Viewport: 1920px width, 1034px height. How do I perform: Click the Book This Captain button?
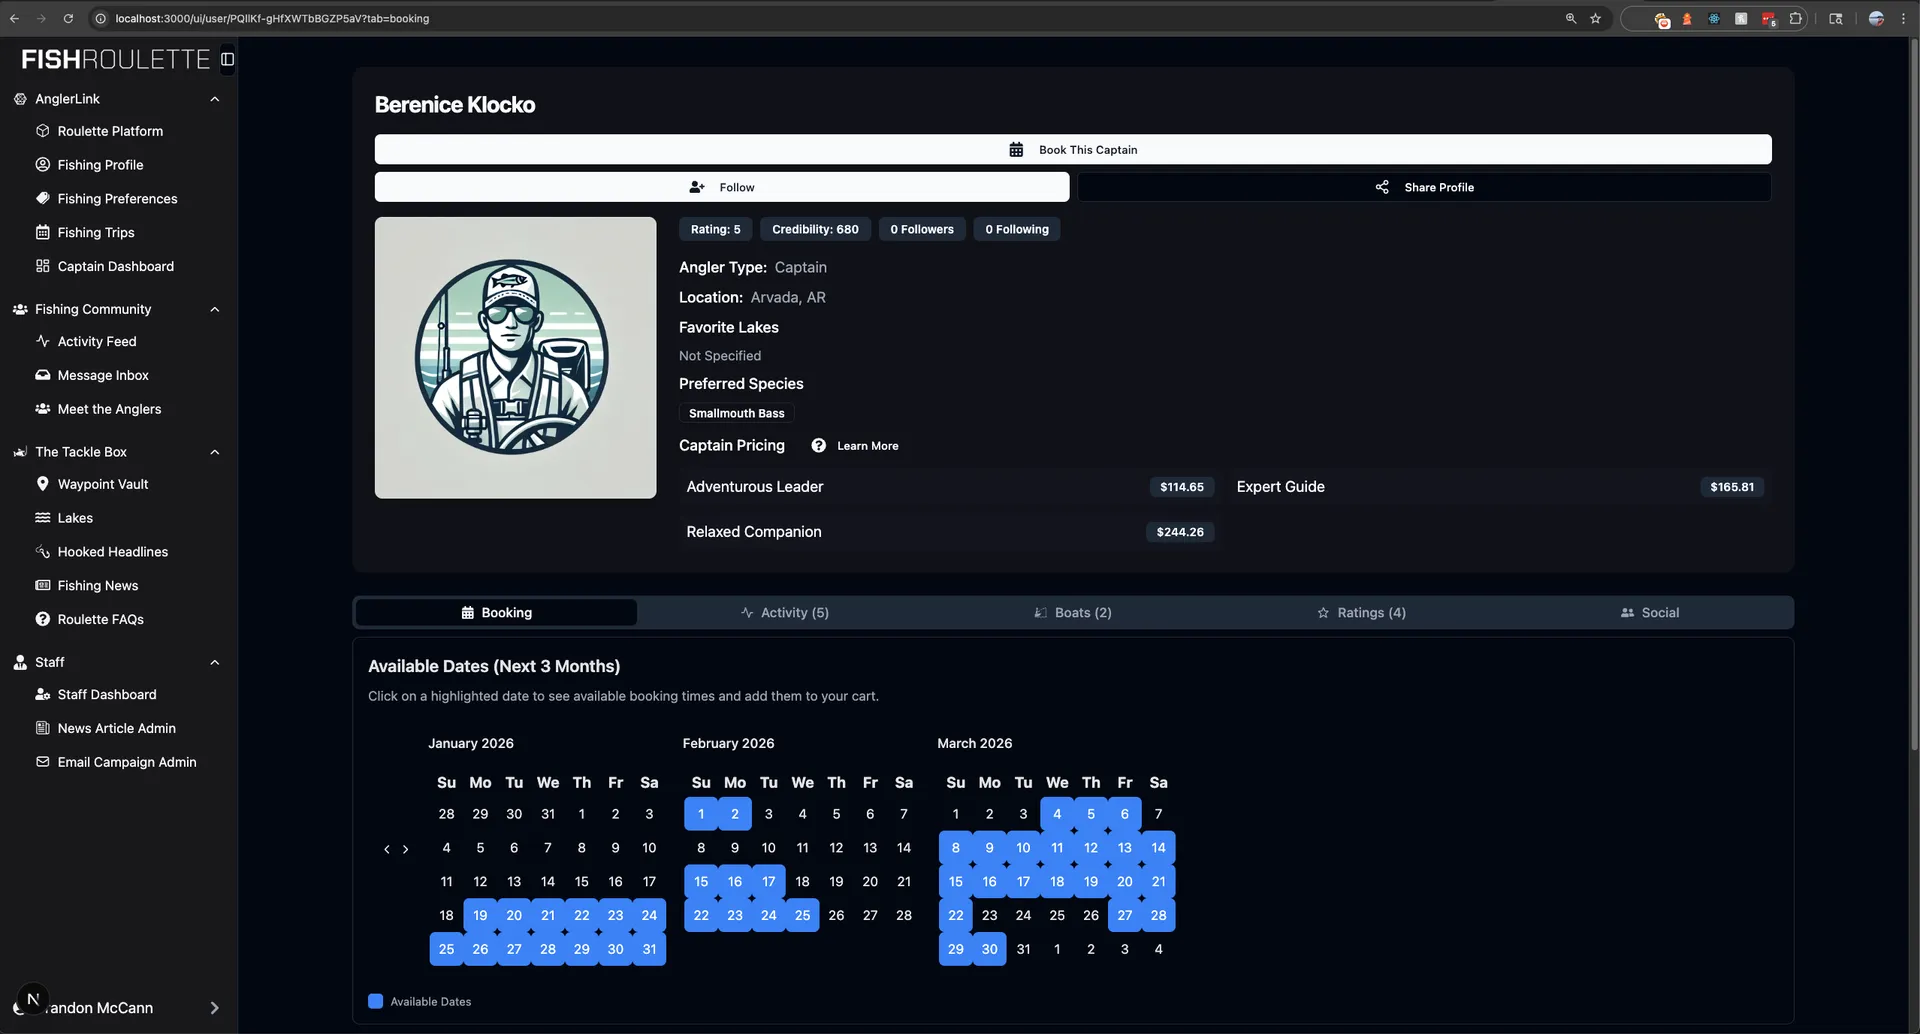click(x=1073, y=149)
